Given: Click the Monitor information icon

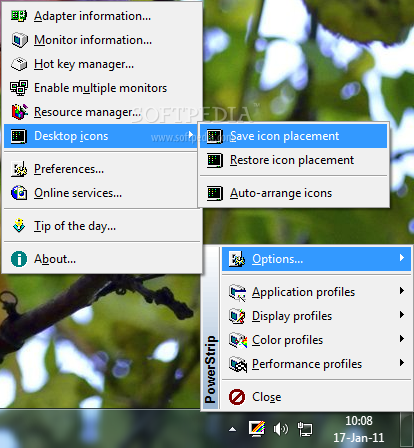Looking at the screenshot, I should point(19,40).
